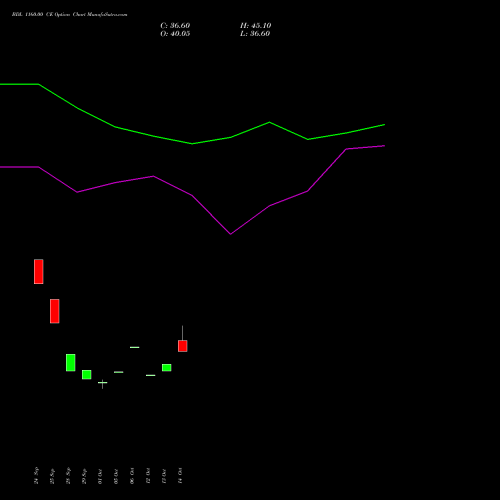The image size is (500, 500).
Task: Click the 14 Oct date label
Action: pyautogui.click(x=180, y=476)
